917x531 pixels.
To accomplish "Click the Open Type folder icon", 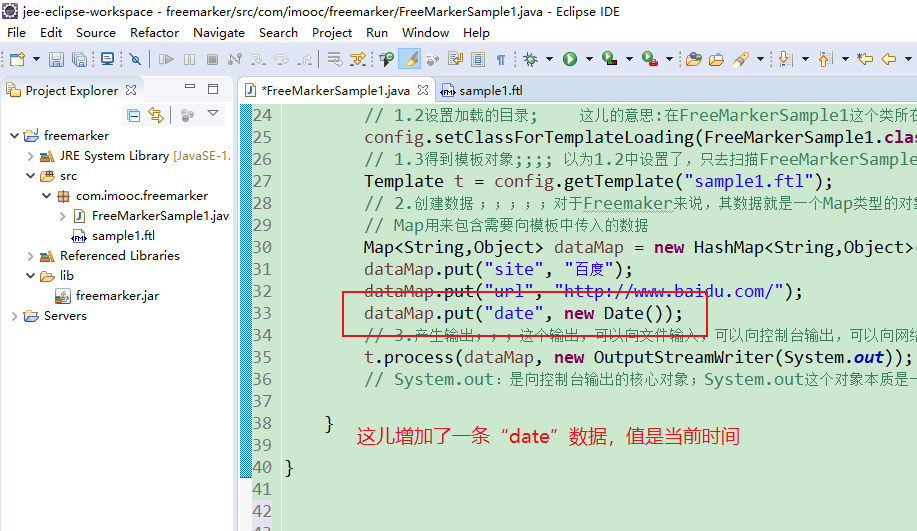I will tap(694, 59).
